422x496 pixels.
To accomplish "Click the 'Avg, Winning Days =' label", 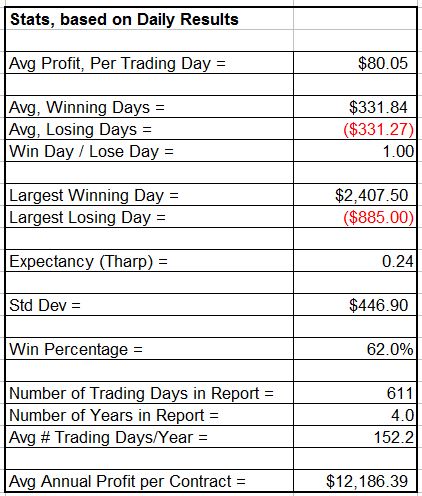I will tap(87, 107).
